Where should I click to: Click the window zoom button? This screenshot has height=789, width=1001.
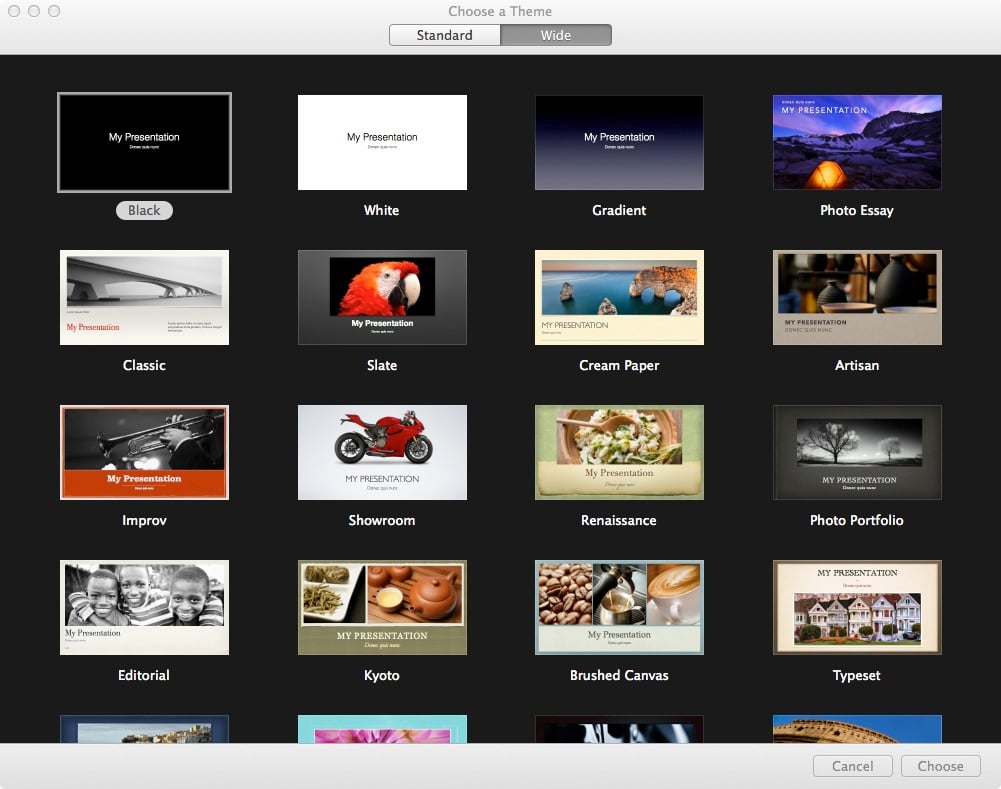[54, 11]
